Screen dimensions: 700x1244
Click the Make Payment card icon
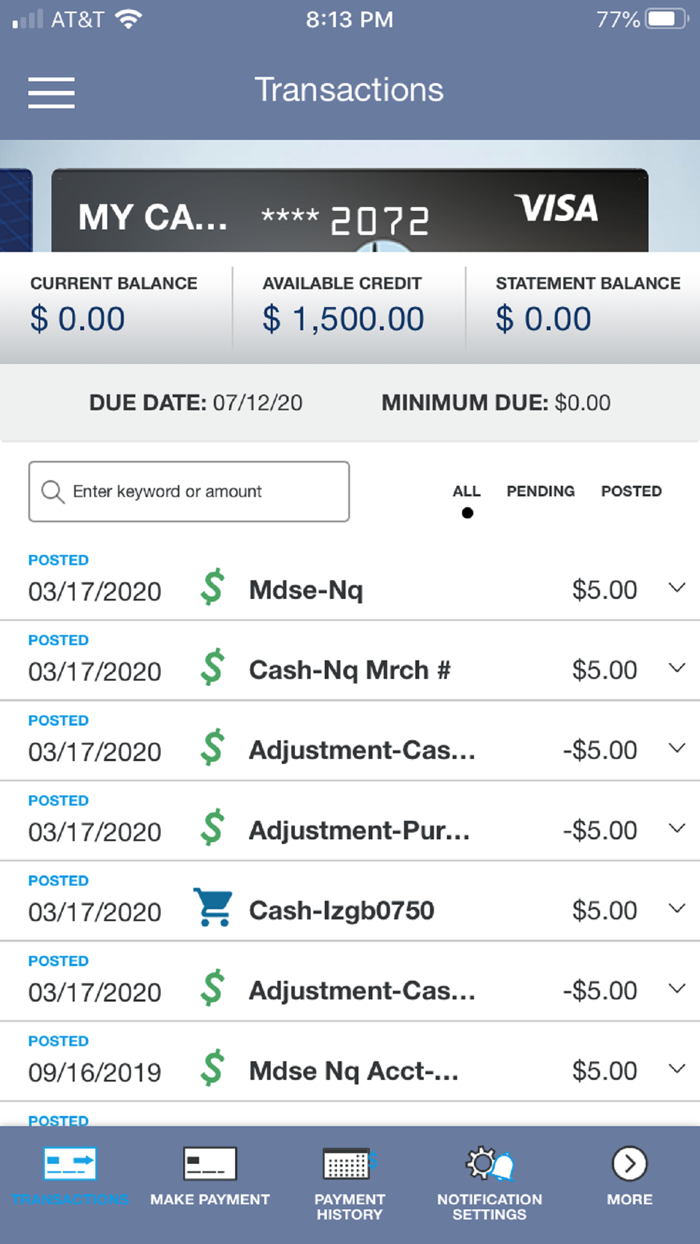(x=209, y=1161)
